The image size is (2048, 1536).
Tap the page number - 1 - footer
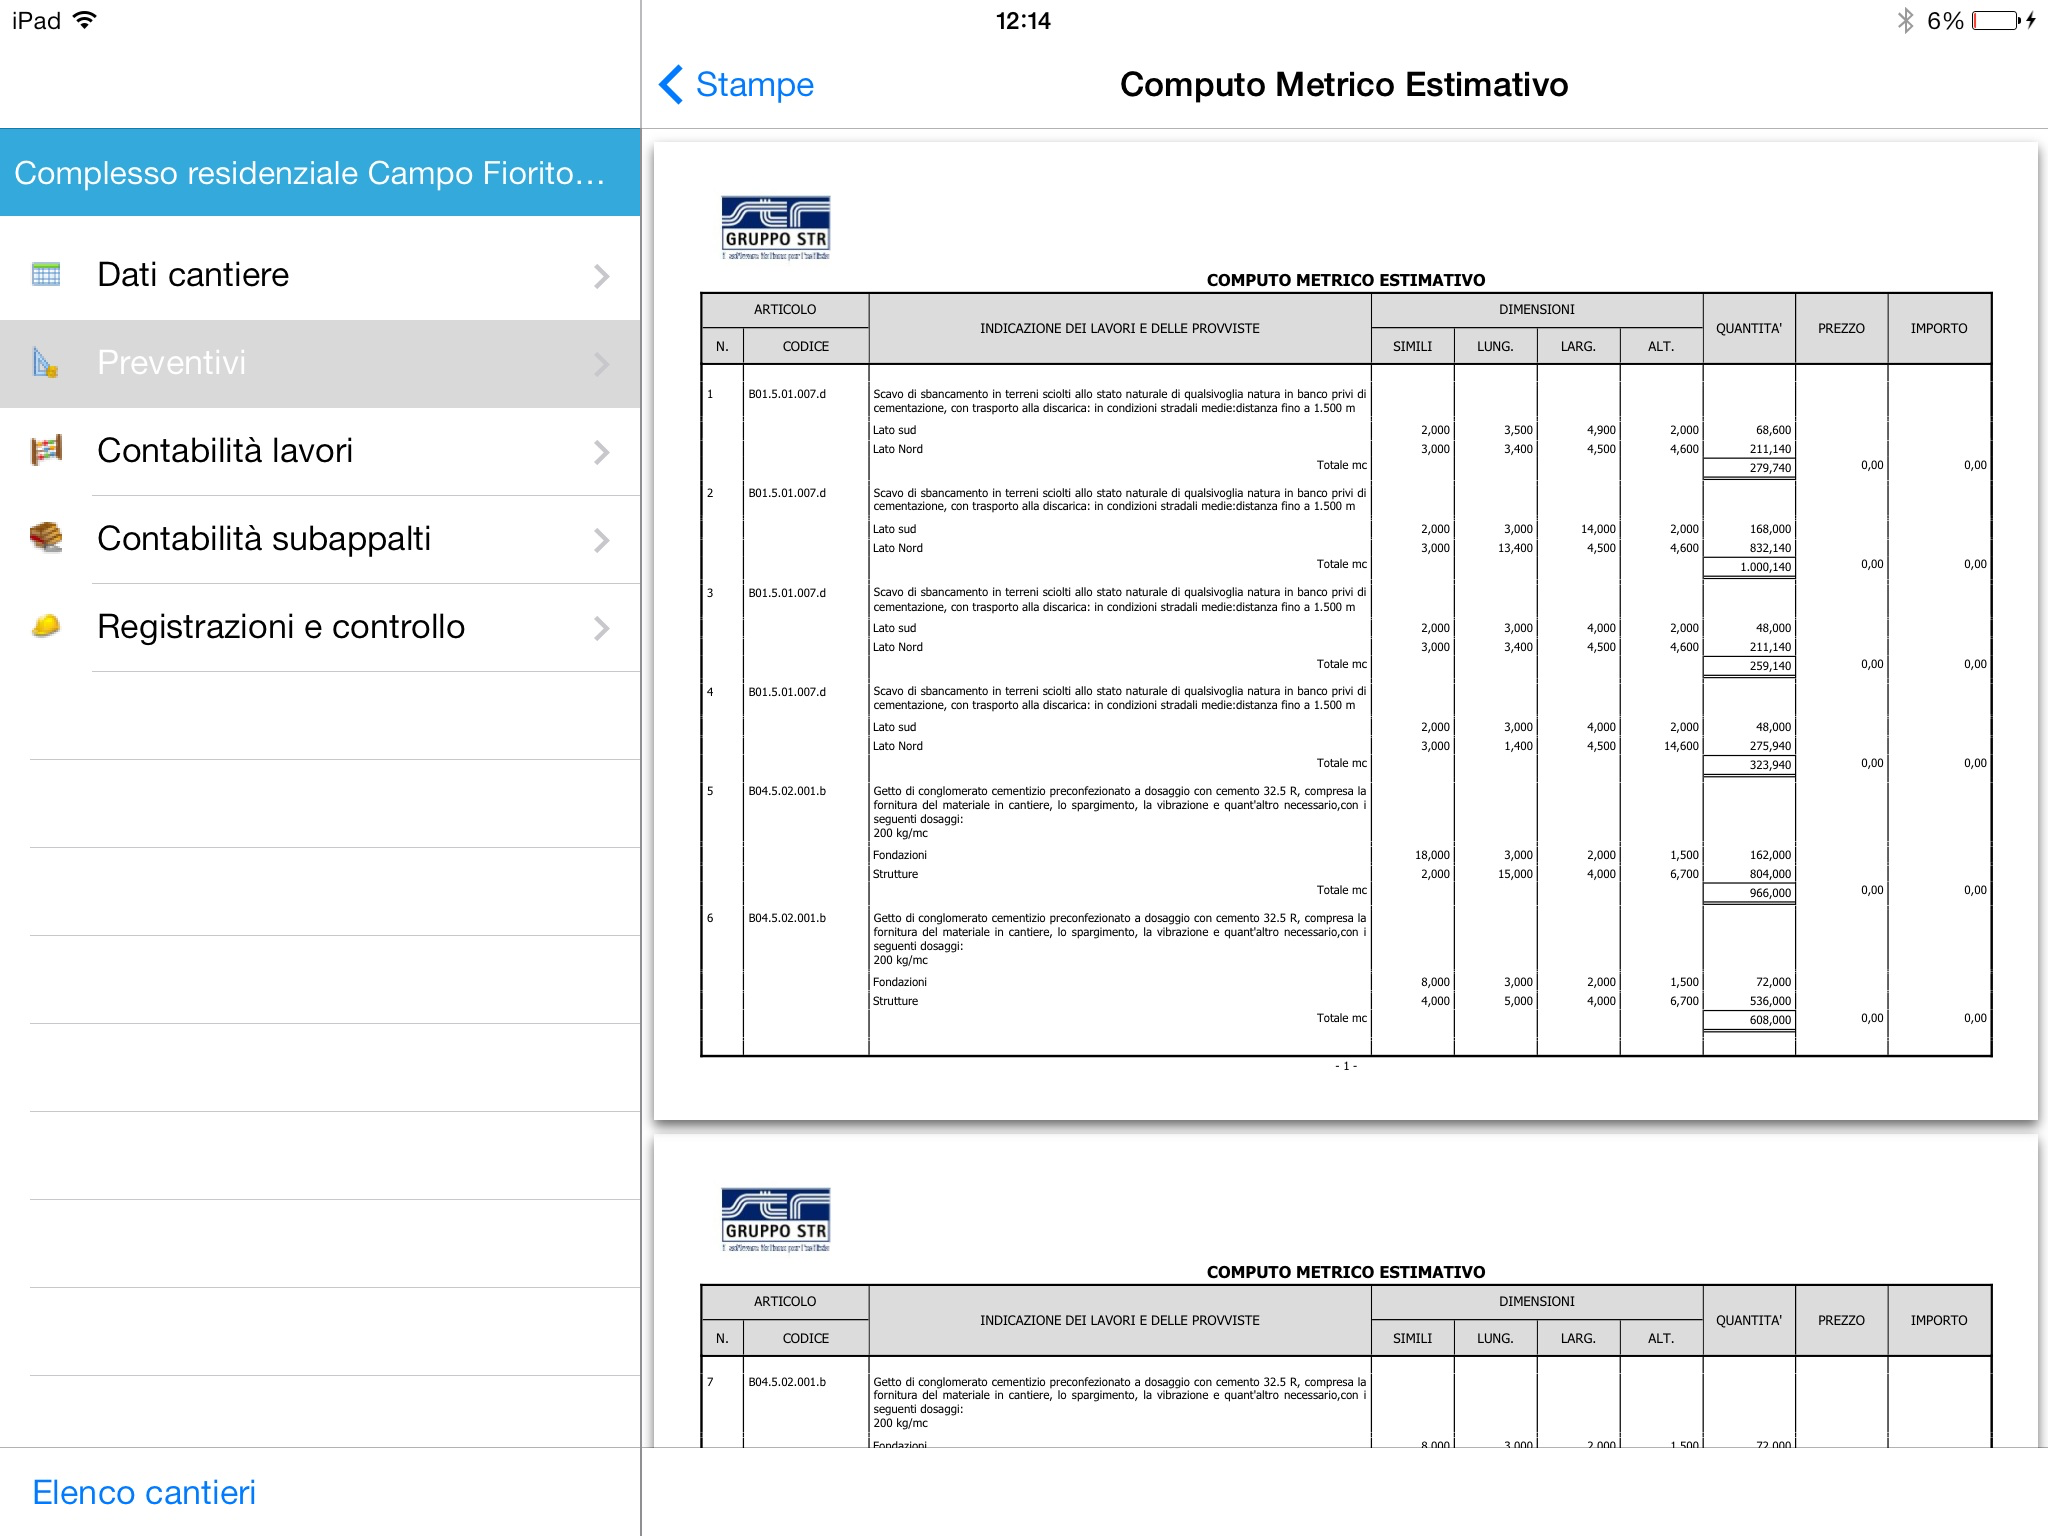[x=1346, y=1066]
